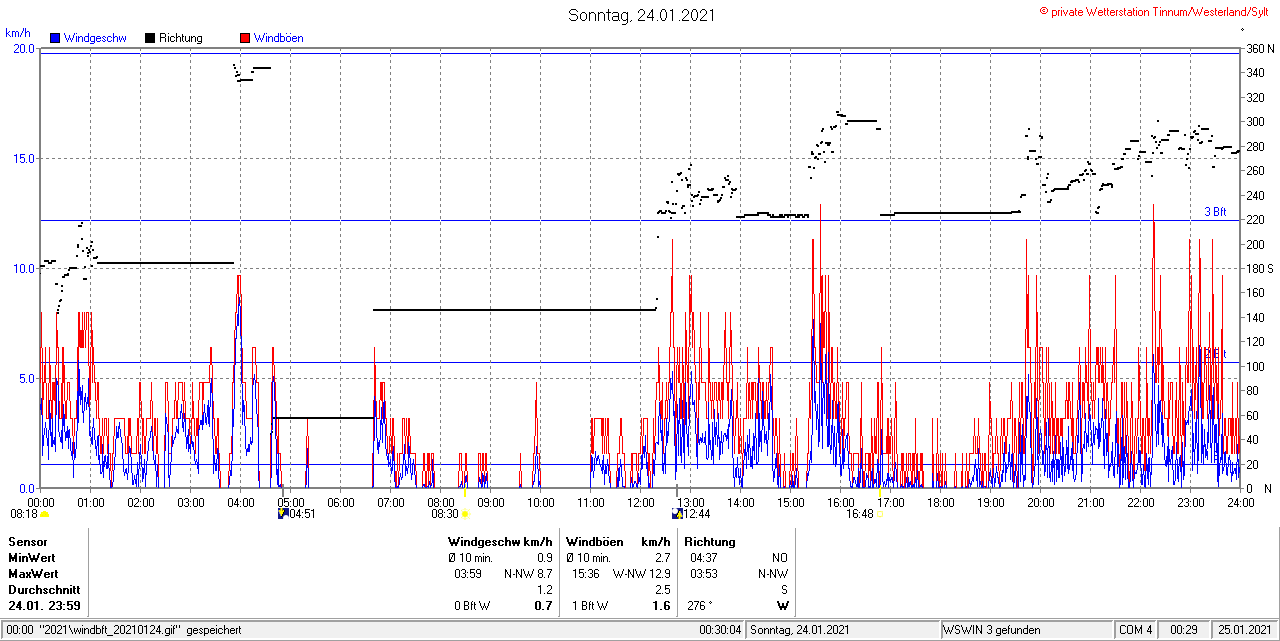Click the 360 N direction axis label
Viewport: 1280px width, 641px height.
click(x=1259, y=48)
